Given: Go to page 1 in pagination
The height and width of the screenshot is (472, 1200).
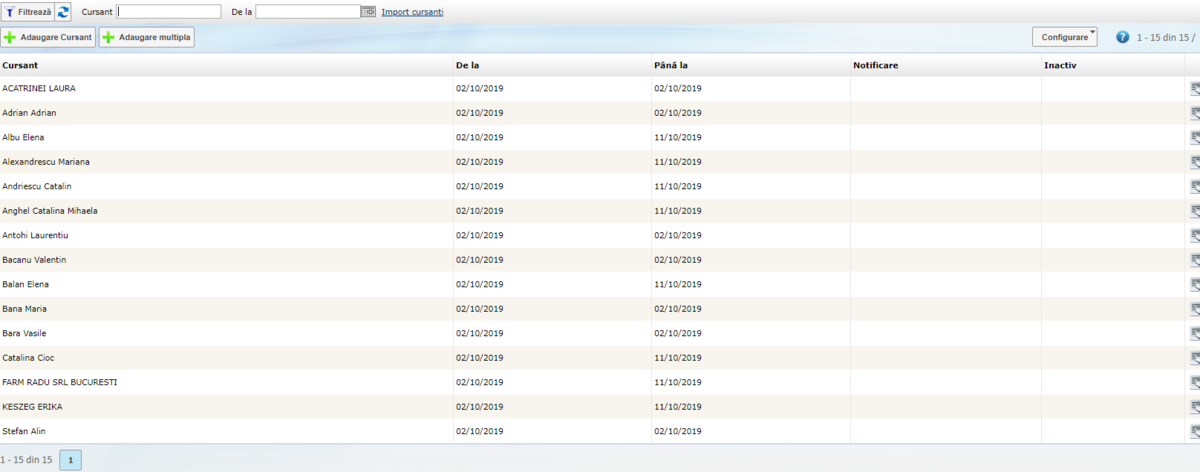Looking at the screenshot, I should click(71, 460).
